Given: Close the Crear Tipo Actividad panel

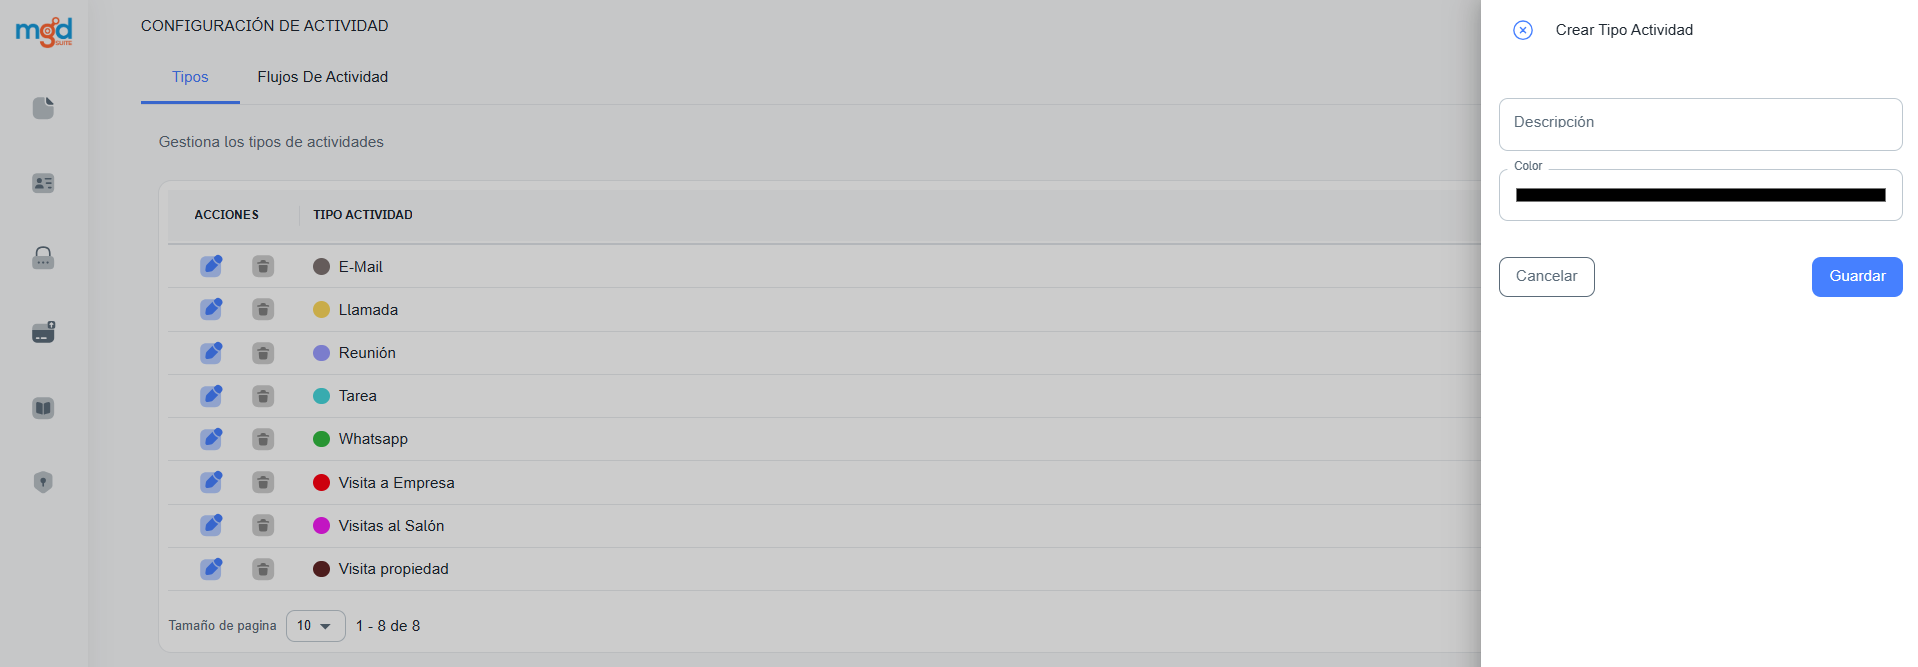Looking at the screenshot, I should (1523, 30).
